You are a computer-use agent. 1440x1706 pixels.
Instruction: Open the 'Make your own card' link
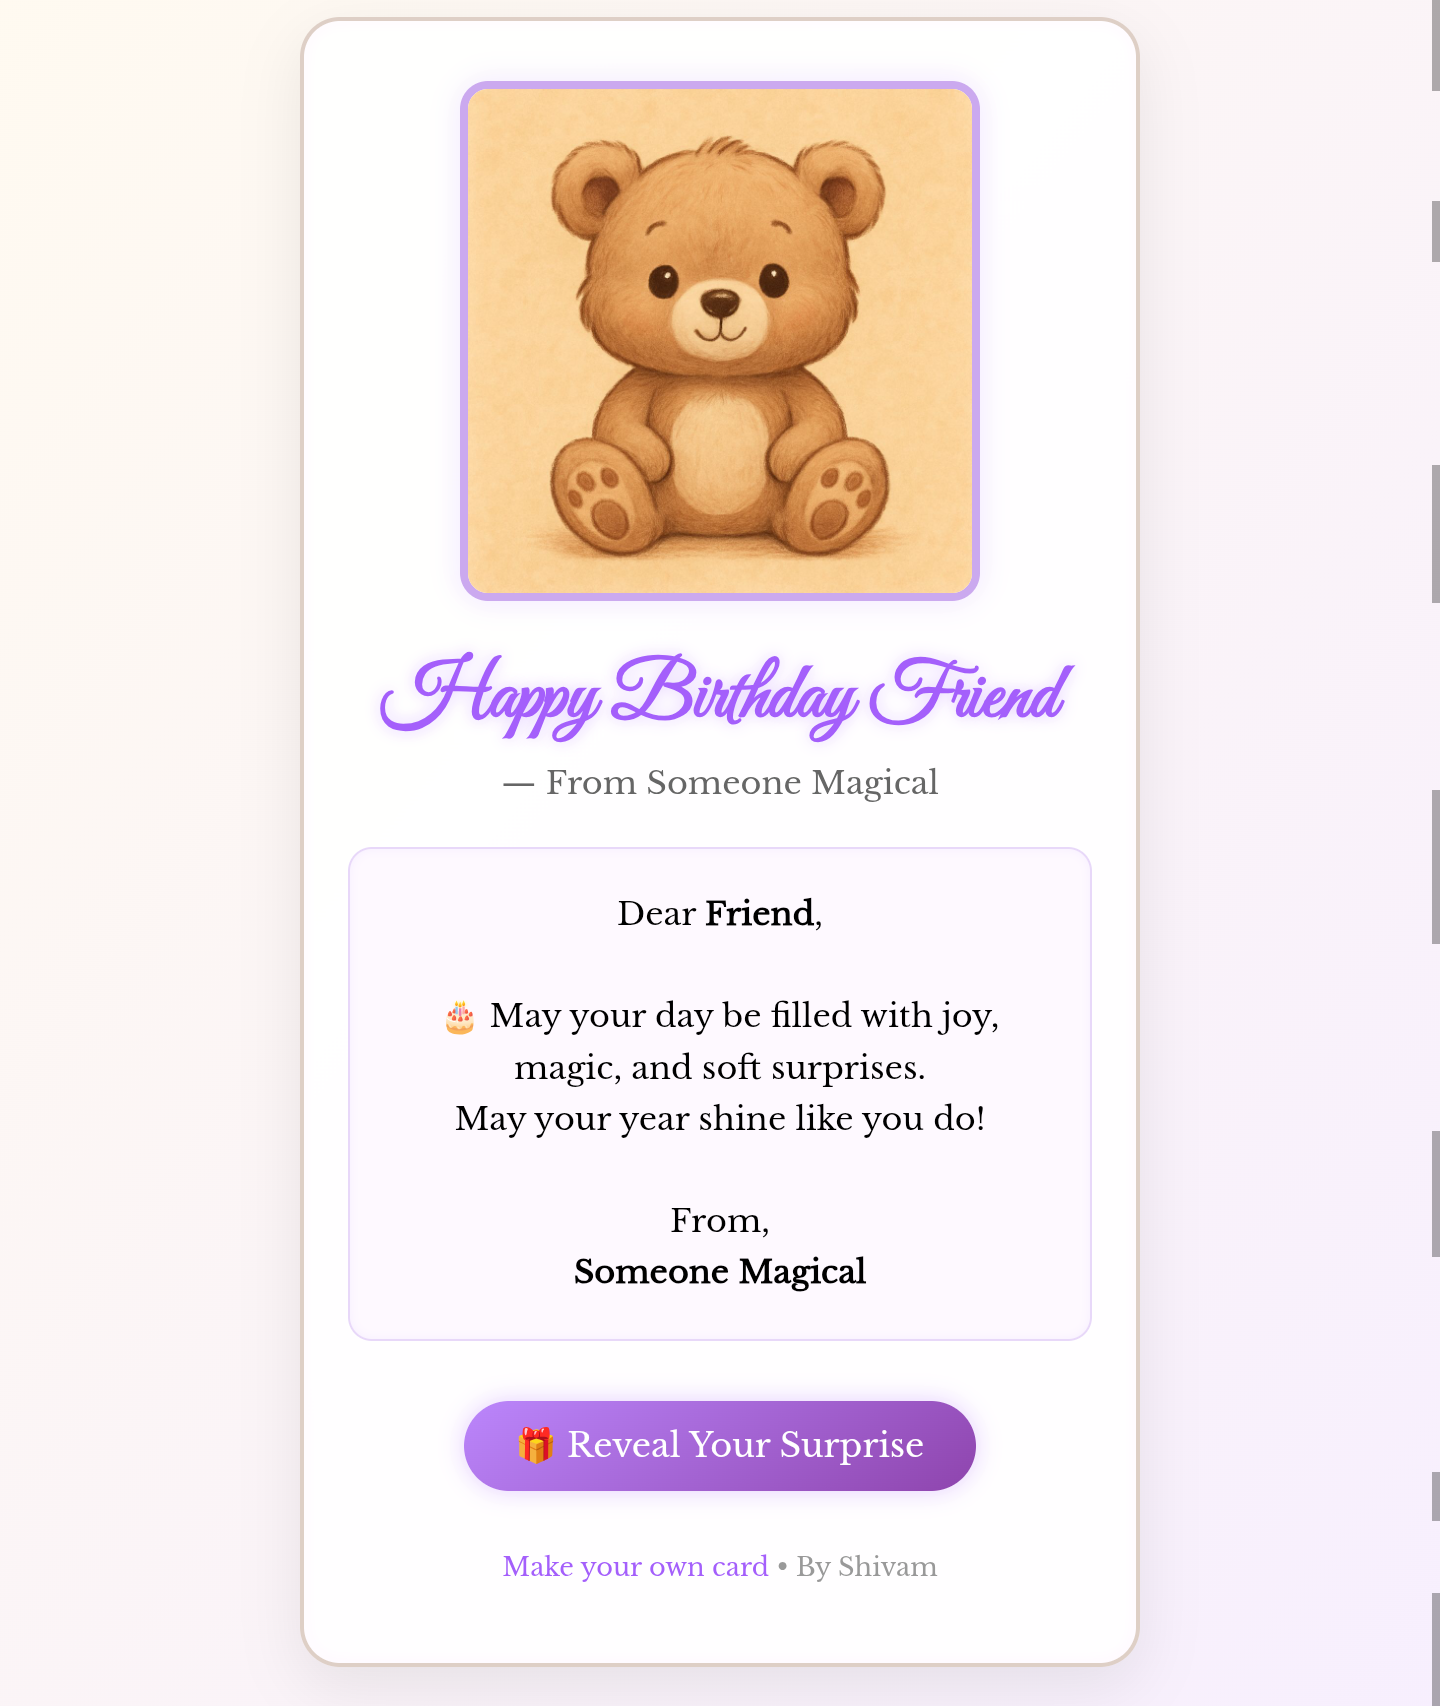click(634, 1567)
